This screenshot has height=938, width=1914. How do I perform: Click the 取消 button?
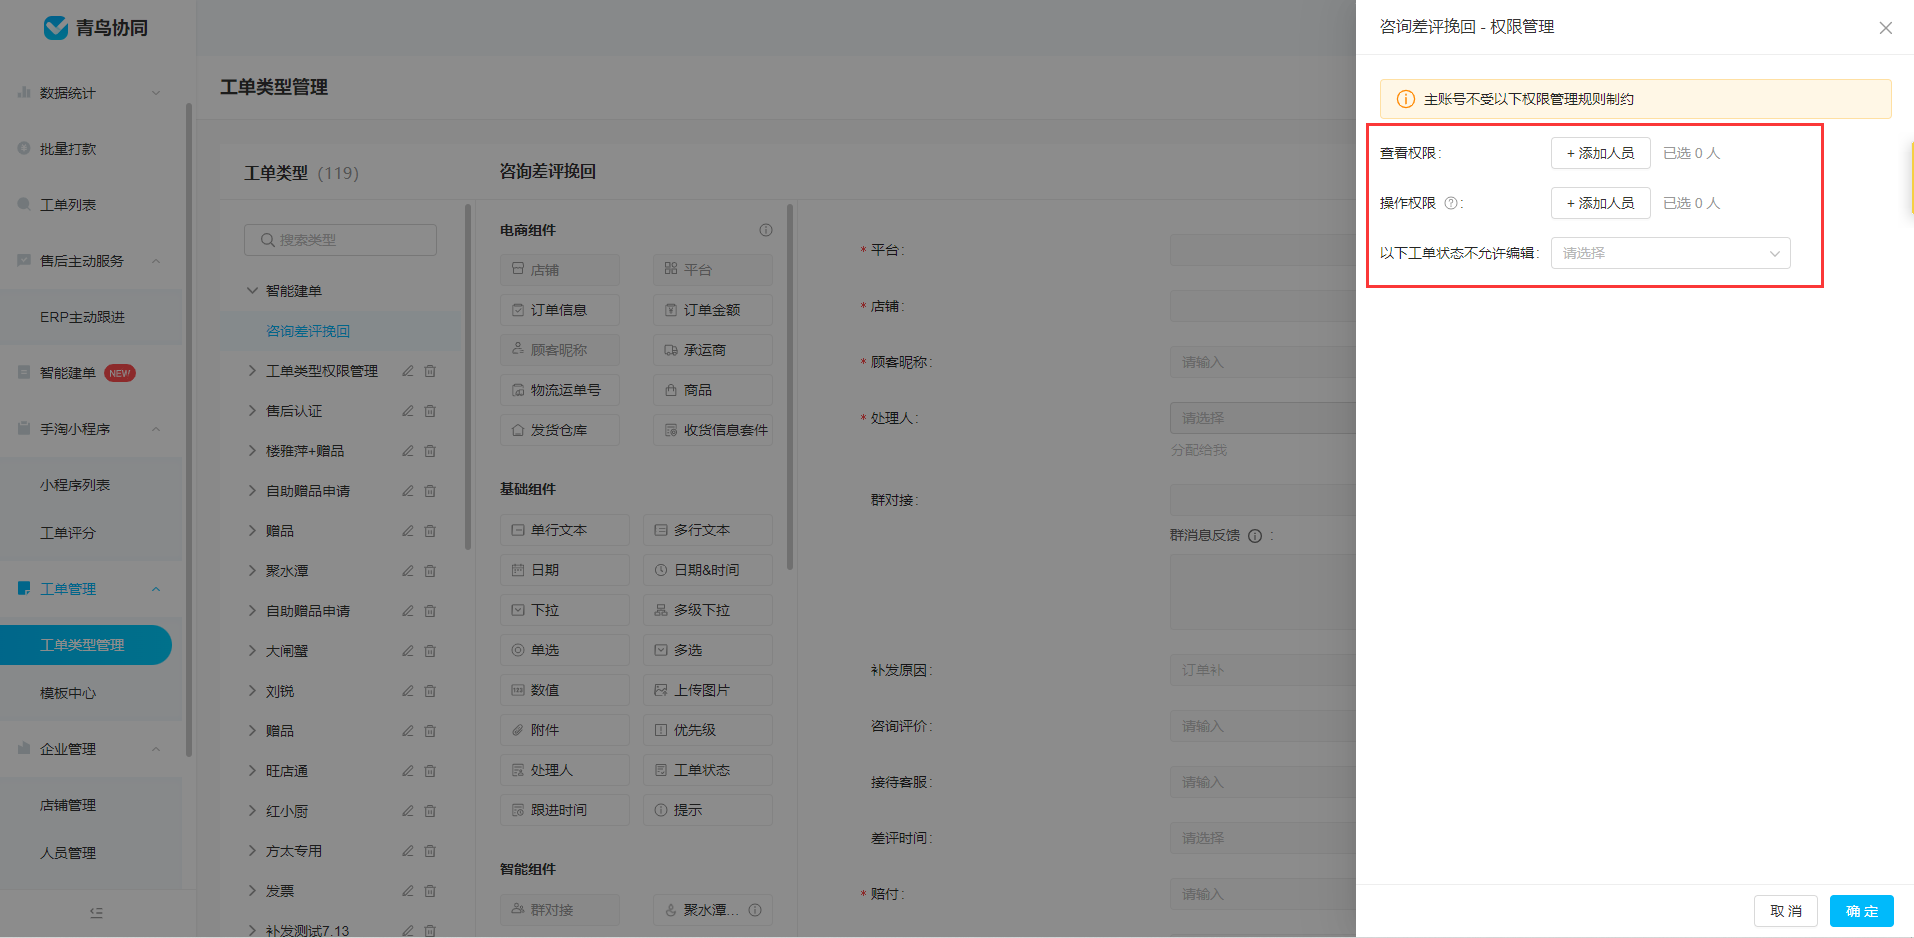1785,911
